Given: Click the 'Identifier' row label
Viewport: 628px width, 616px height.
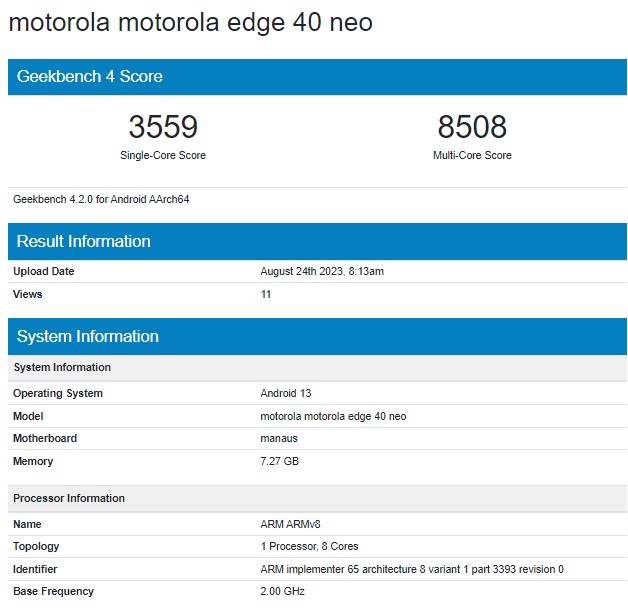Looking at the screenshot, I should tap(35, 569).
